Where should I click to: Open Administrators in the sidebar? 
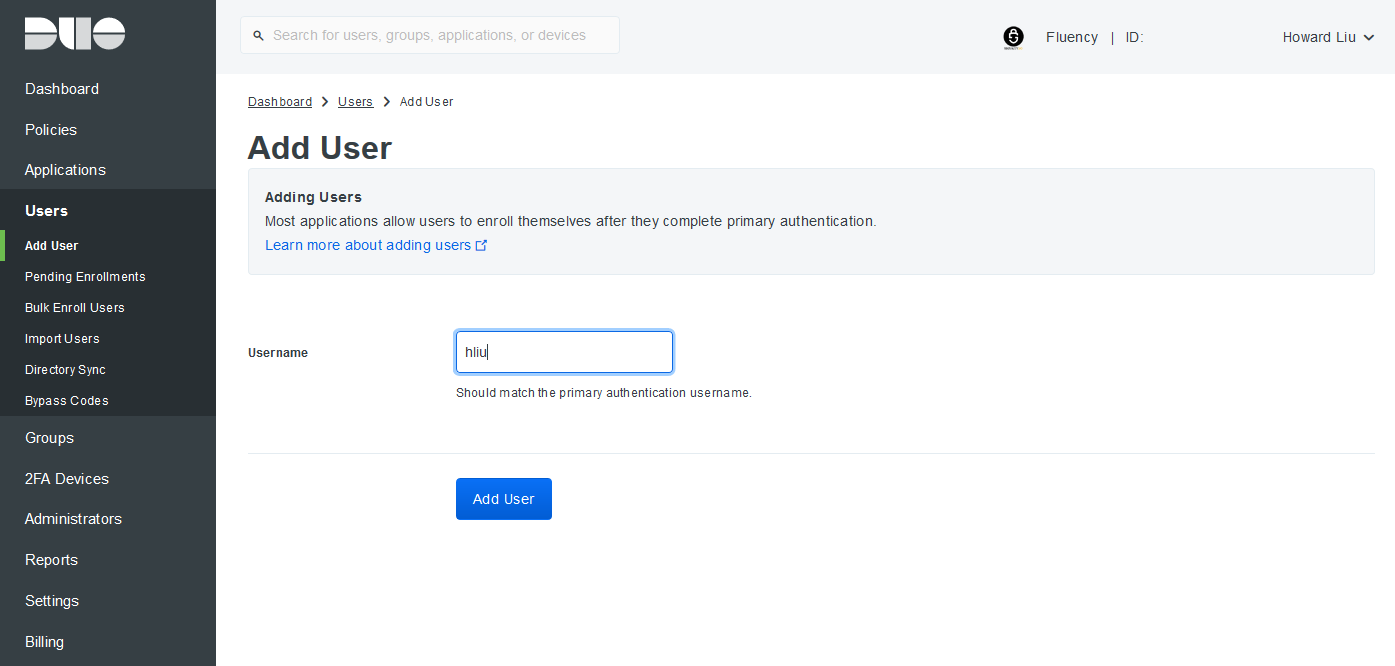tap(73, 519)
